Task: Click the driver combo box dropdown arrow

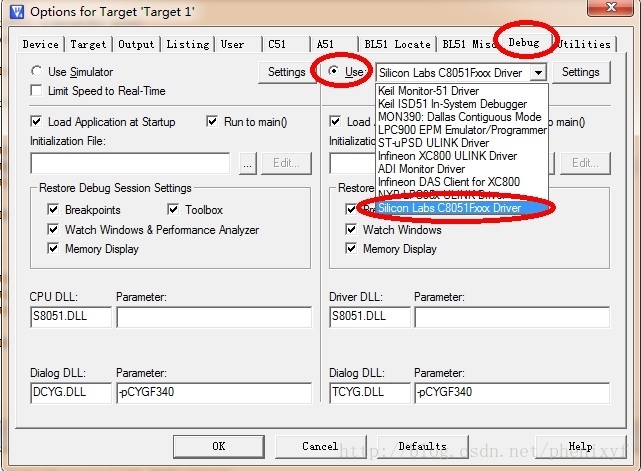Action: [538, 73]
